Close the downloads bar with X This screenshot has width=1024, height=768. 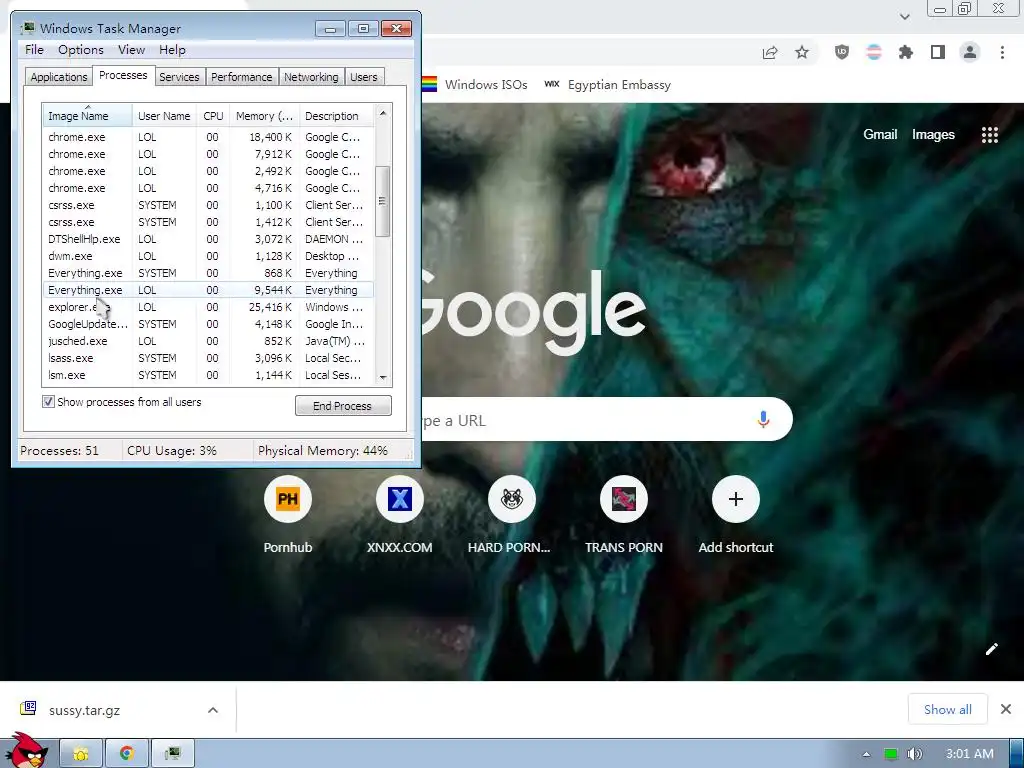coord(1006,709)
